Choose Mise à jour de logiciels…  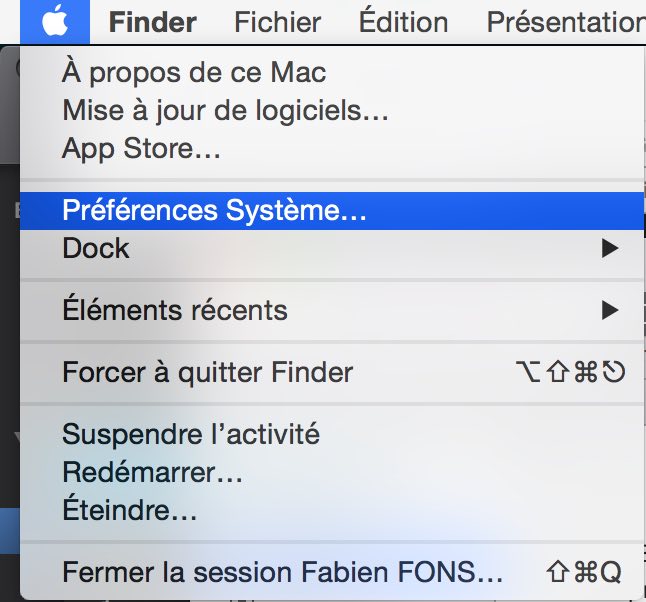pos(225,111)
